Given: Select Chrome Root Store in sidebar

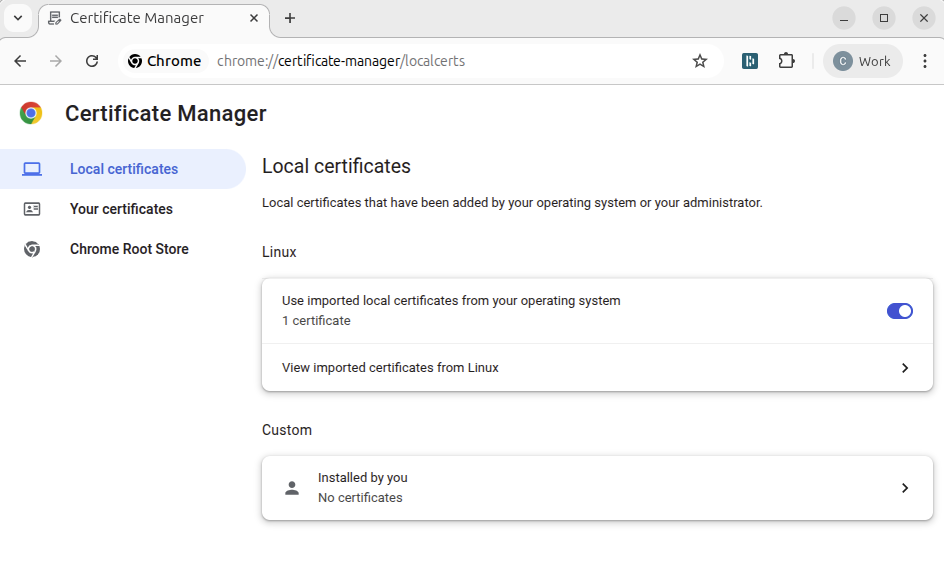Looking at the screenshot, I should pyautogui.click(x=129, y=249).
